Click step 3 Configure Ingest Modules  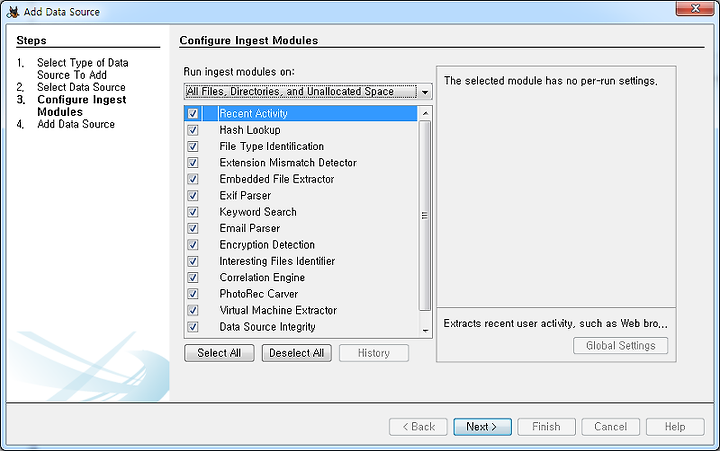(x=82, y=106)
